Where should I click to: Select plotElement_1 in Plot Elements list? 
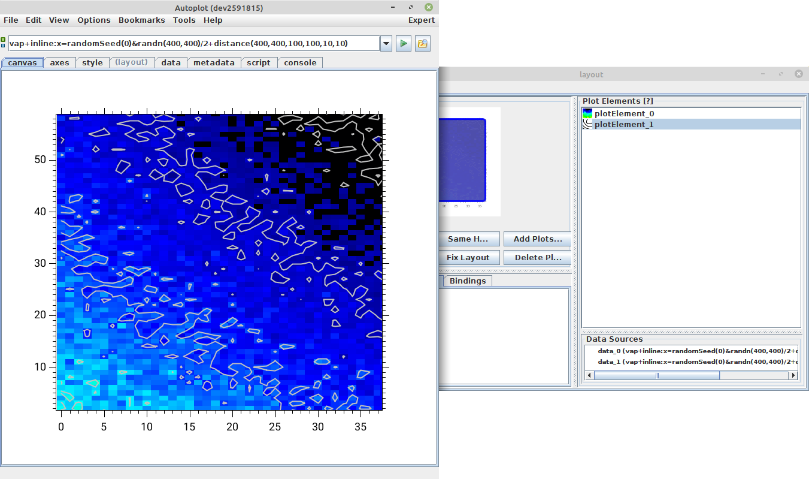[691, 124]
